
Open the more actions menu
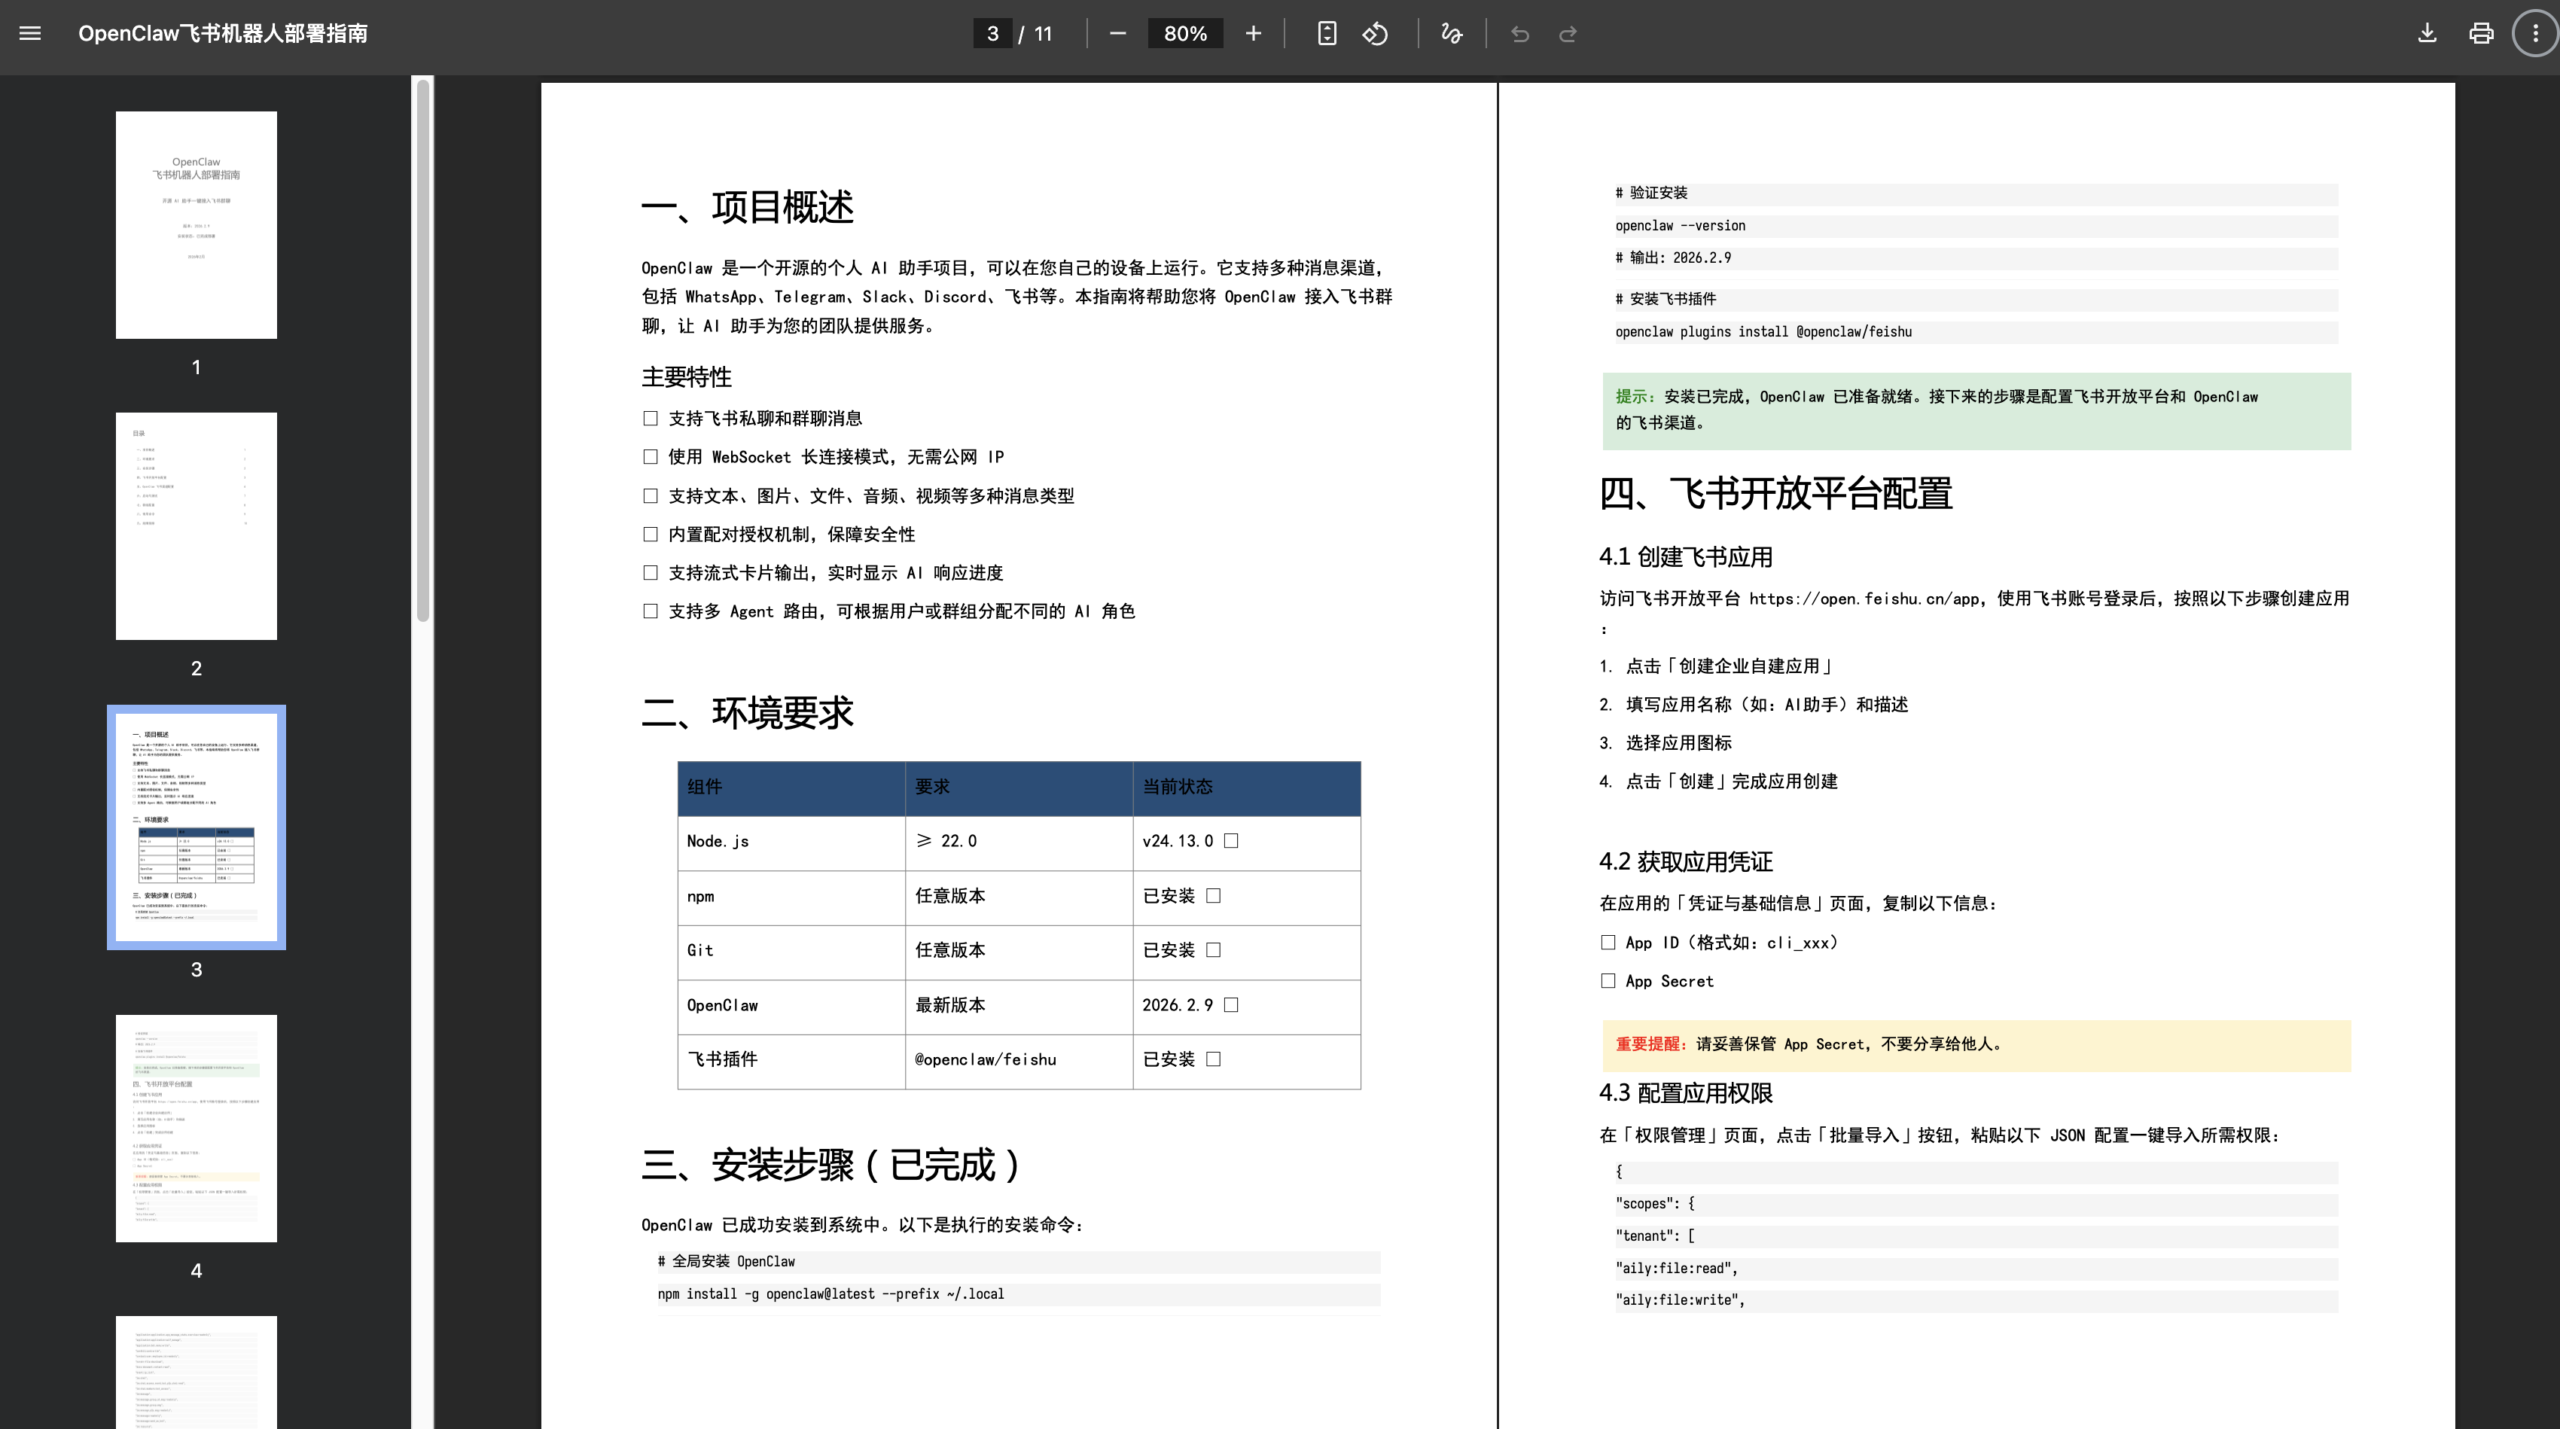click(2533, 33)
